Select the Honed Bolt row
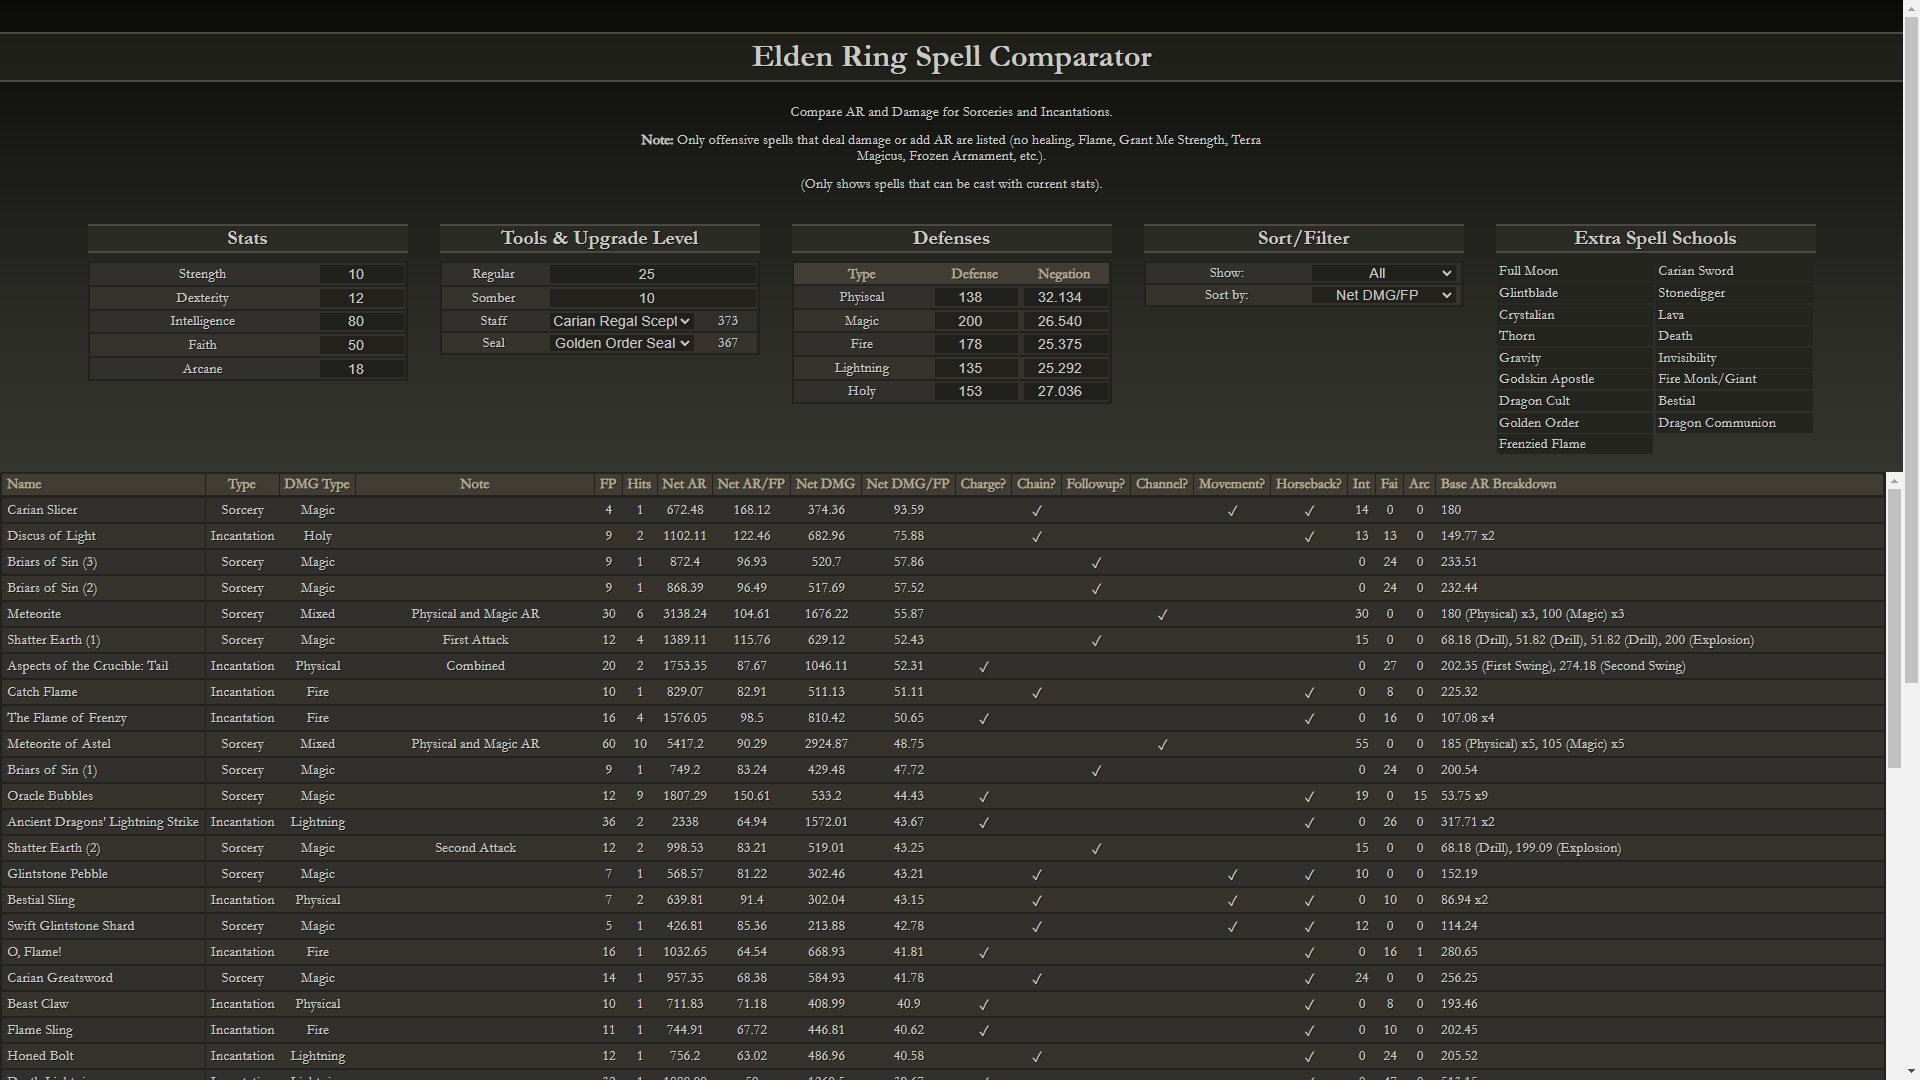This screenshot has width=1920, height=1080. coord(943,1056)
